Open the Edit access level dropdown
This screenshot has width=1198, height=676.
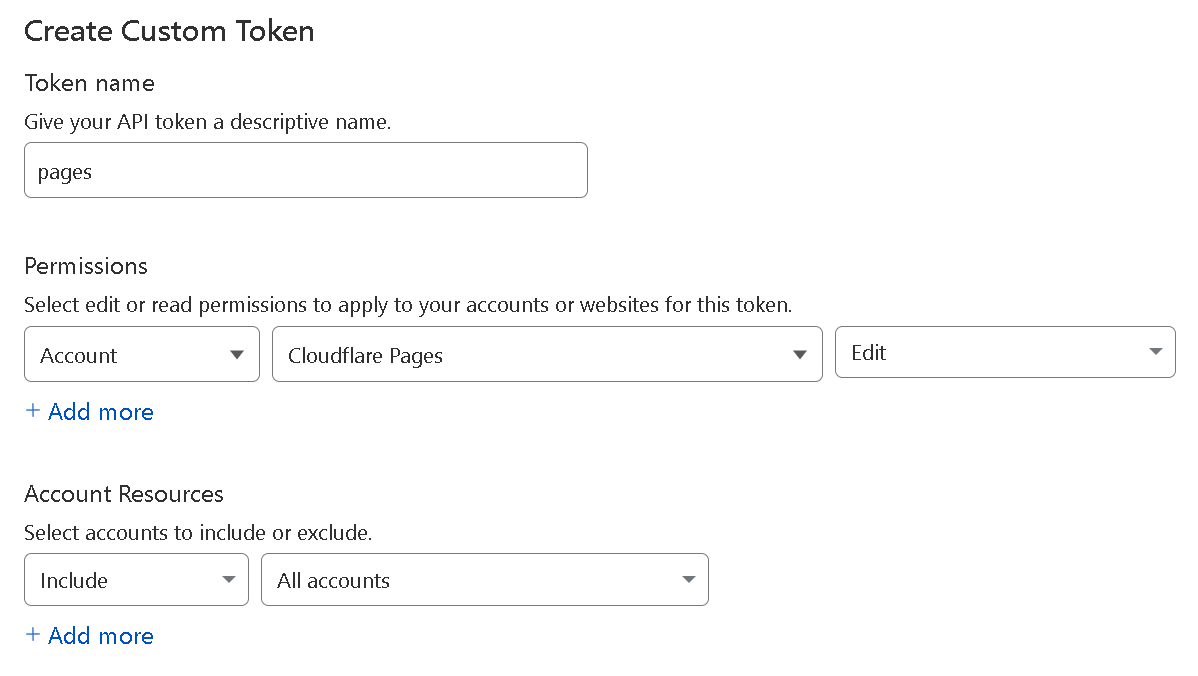point(1004,352)
